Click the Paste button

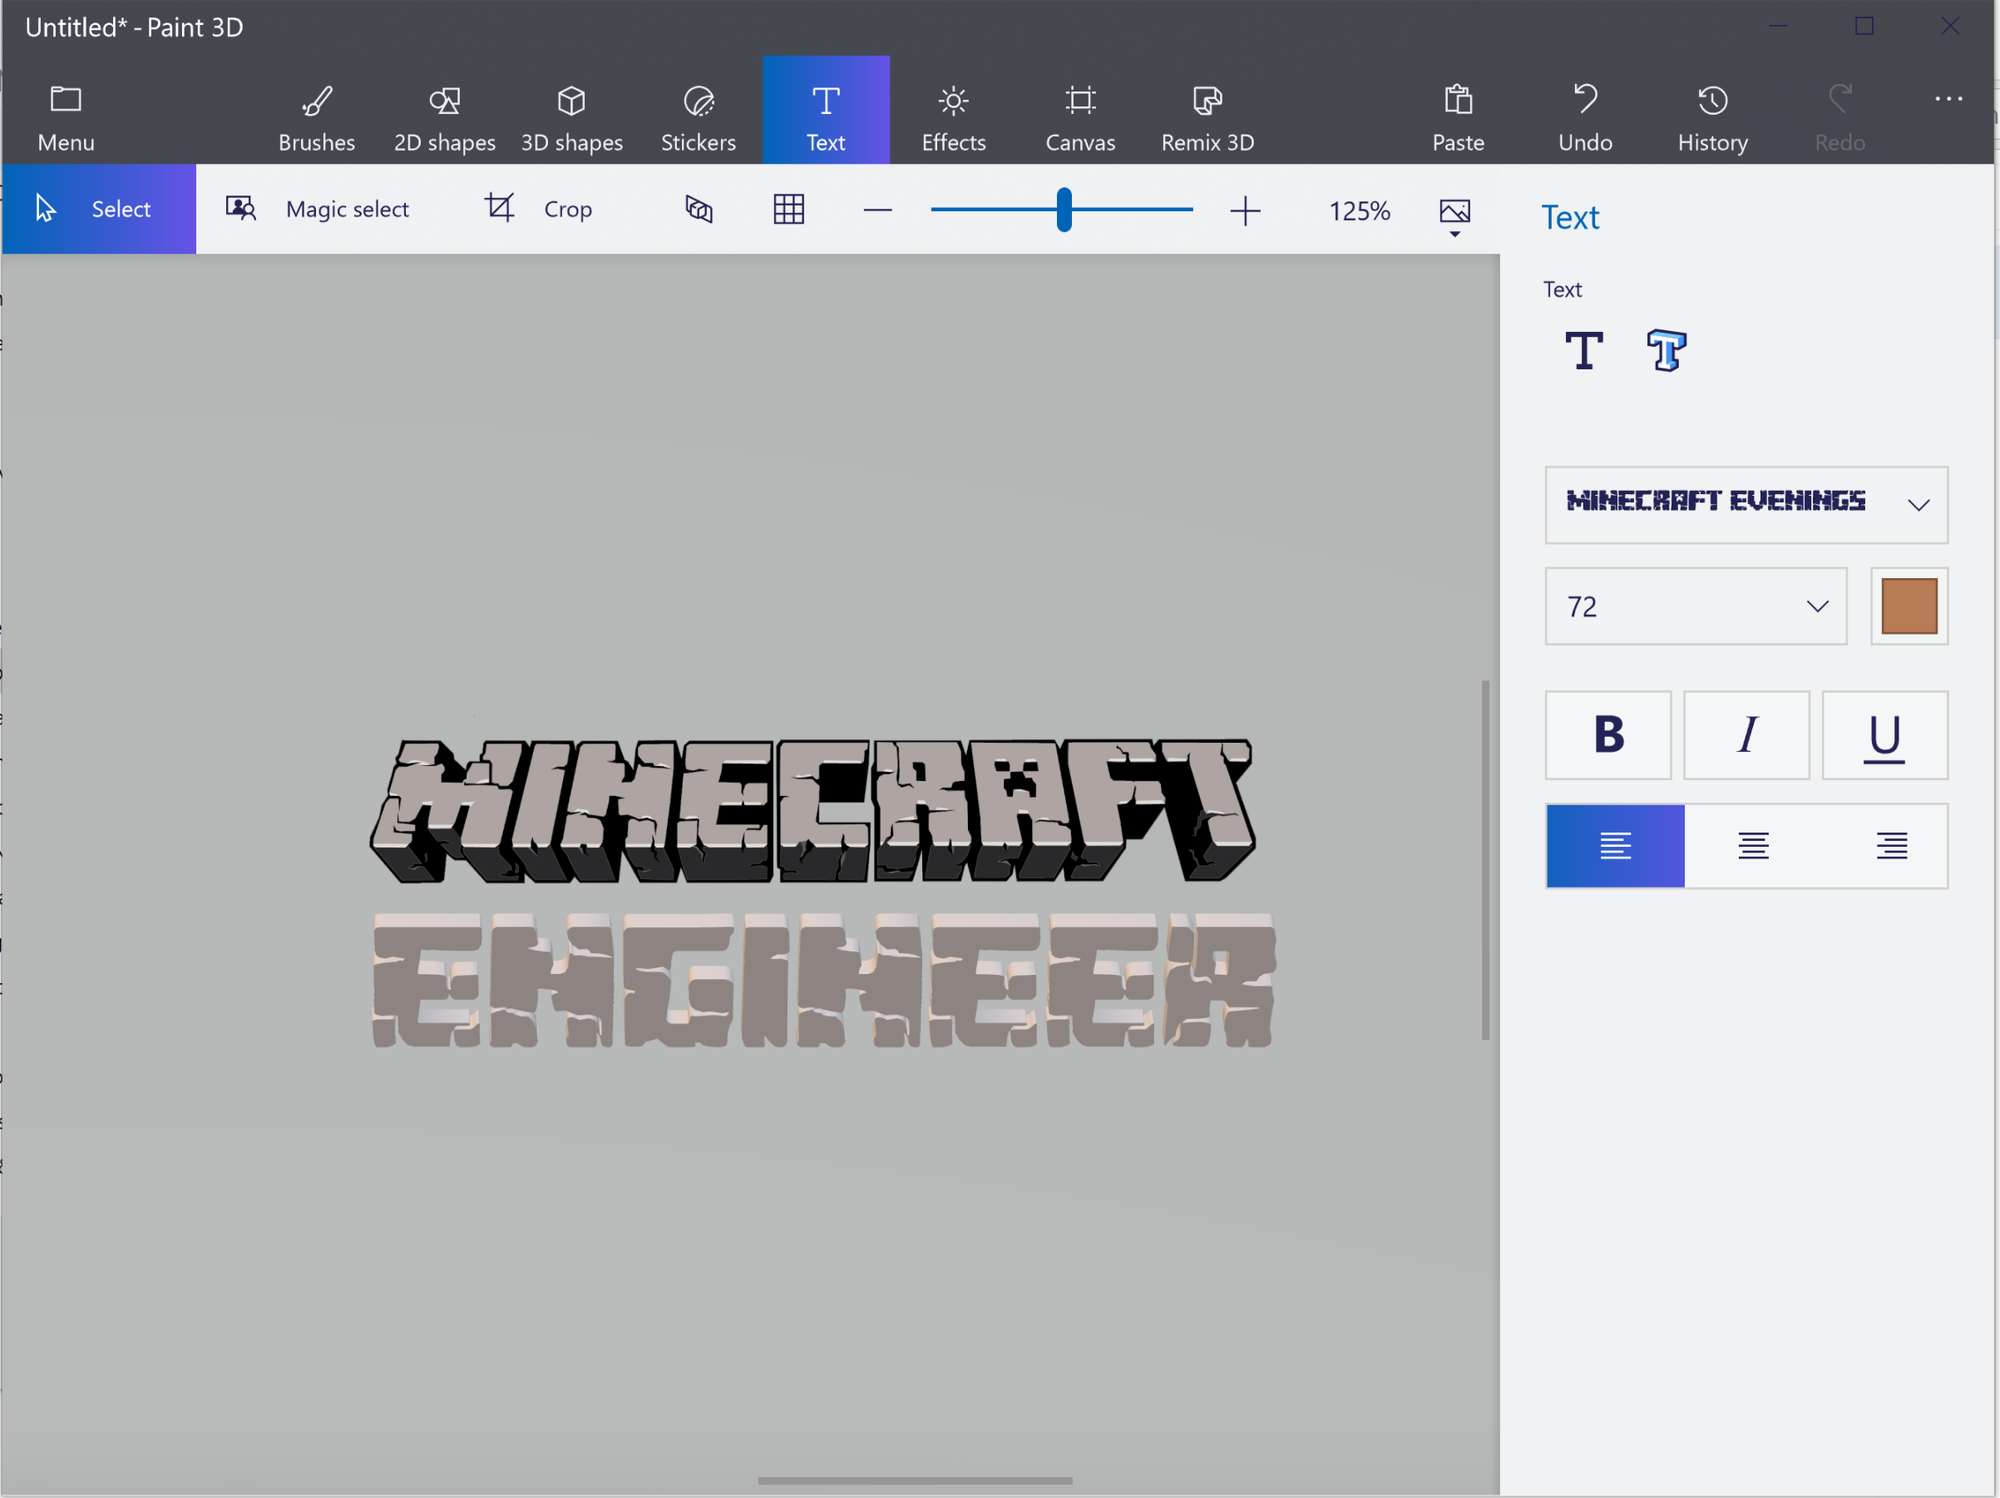coord(1458,118)
